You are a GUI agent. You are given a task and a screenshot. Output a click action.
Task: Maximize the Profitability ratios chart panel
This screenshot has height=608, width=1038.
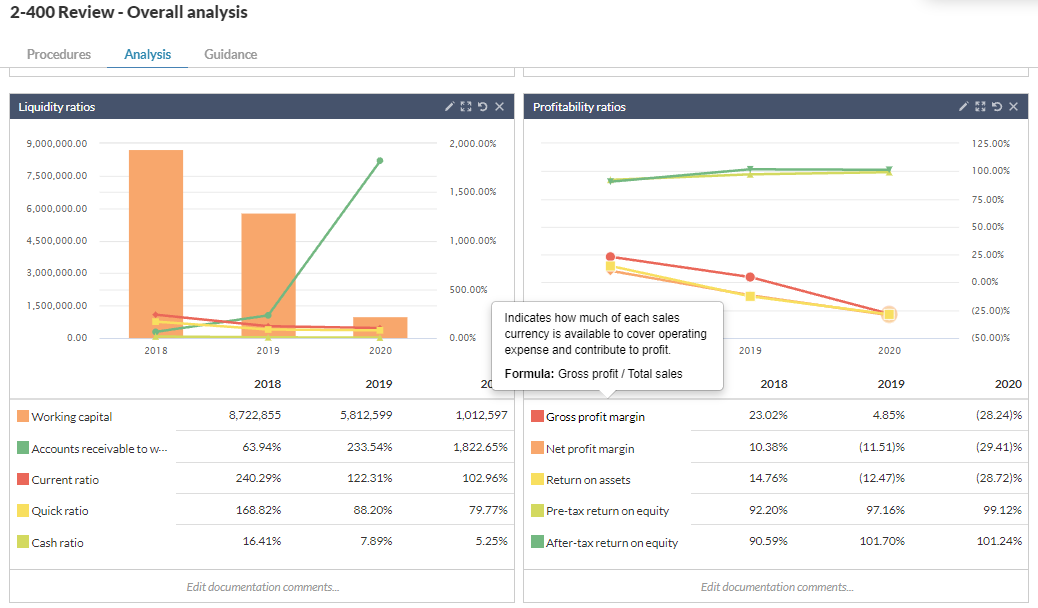point(980,107)
